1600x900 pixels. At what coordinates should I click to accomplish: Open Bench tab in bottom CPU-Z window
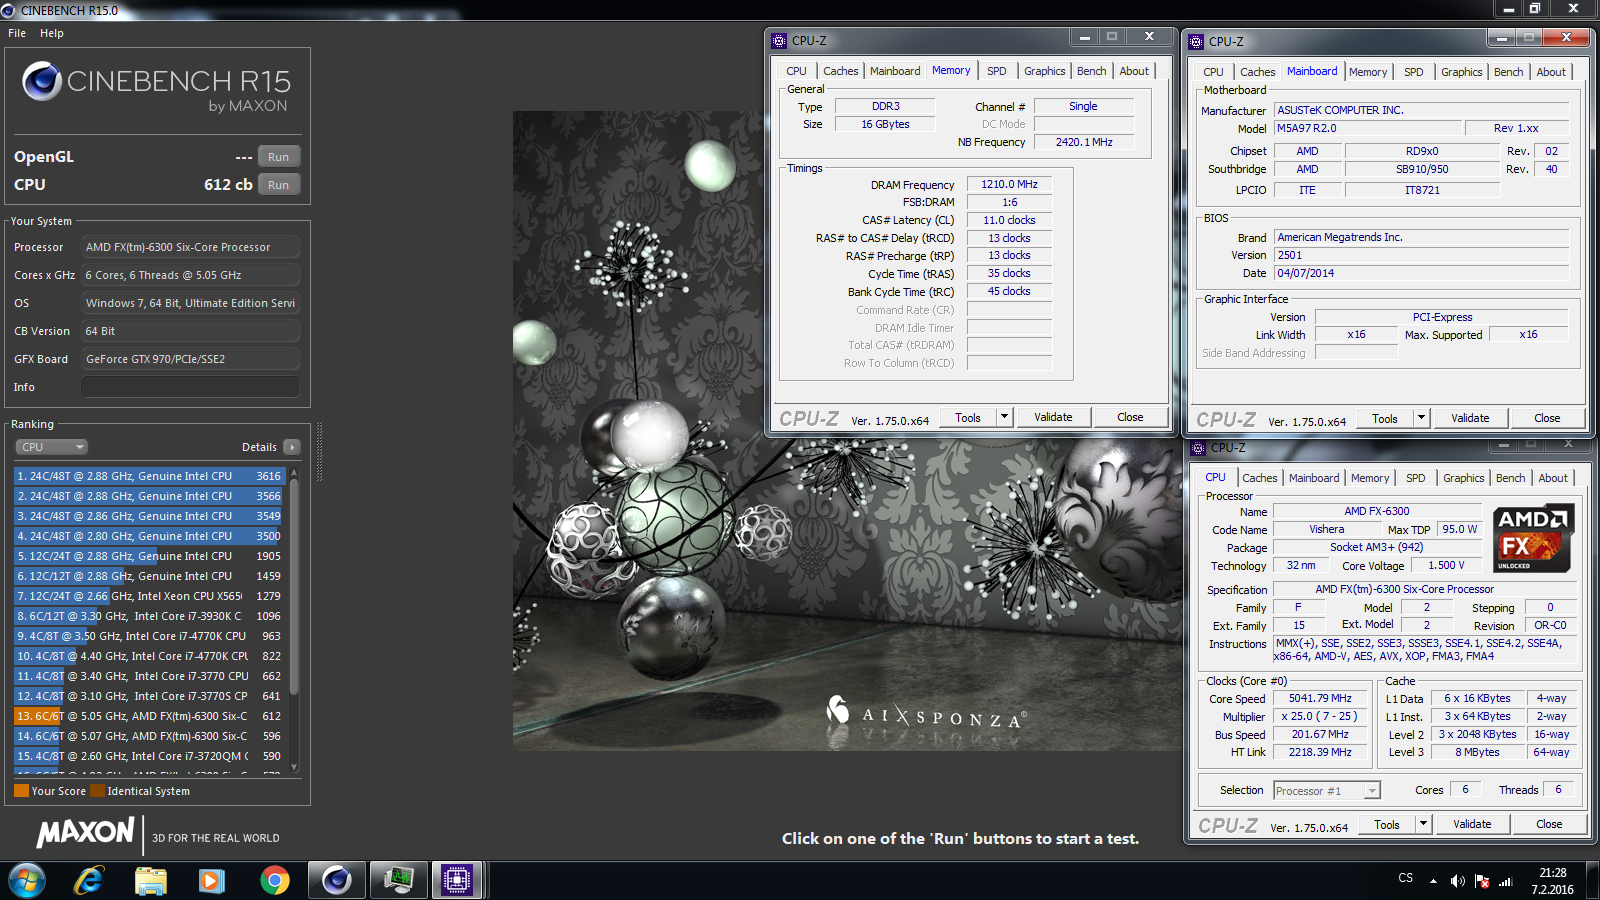tap(1511, 478)
